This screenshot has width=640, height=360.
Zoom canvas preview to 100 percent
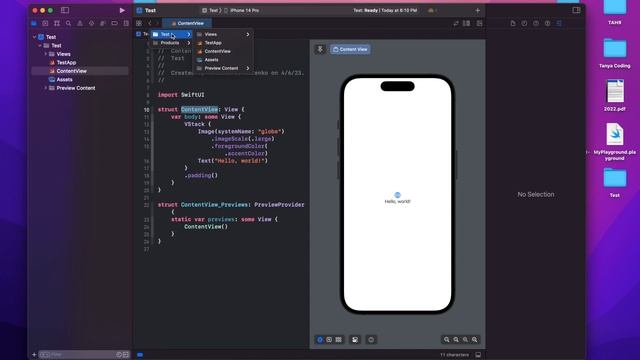(x=456, y=340)
